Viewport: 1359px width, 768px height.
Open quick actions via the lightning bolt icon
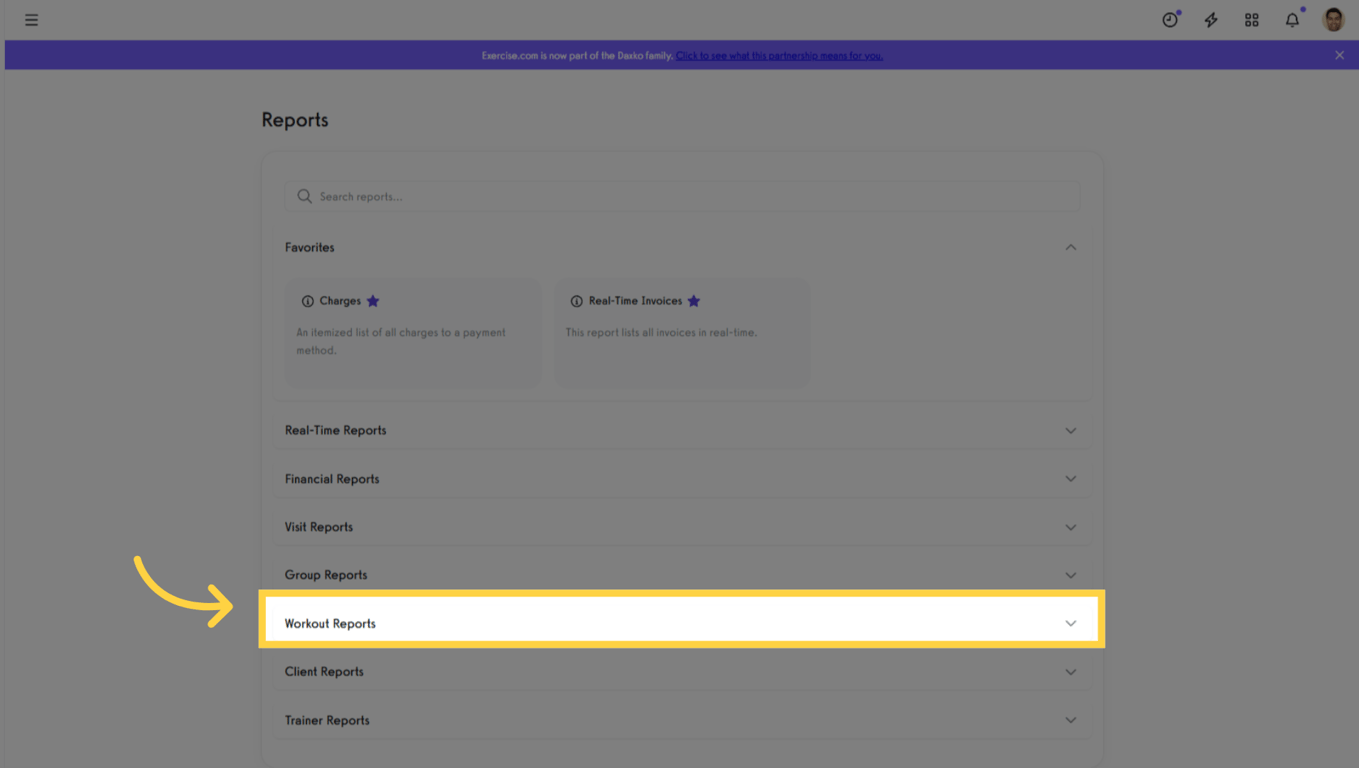tap(1210, 19)
